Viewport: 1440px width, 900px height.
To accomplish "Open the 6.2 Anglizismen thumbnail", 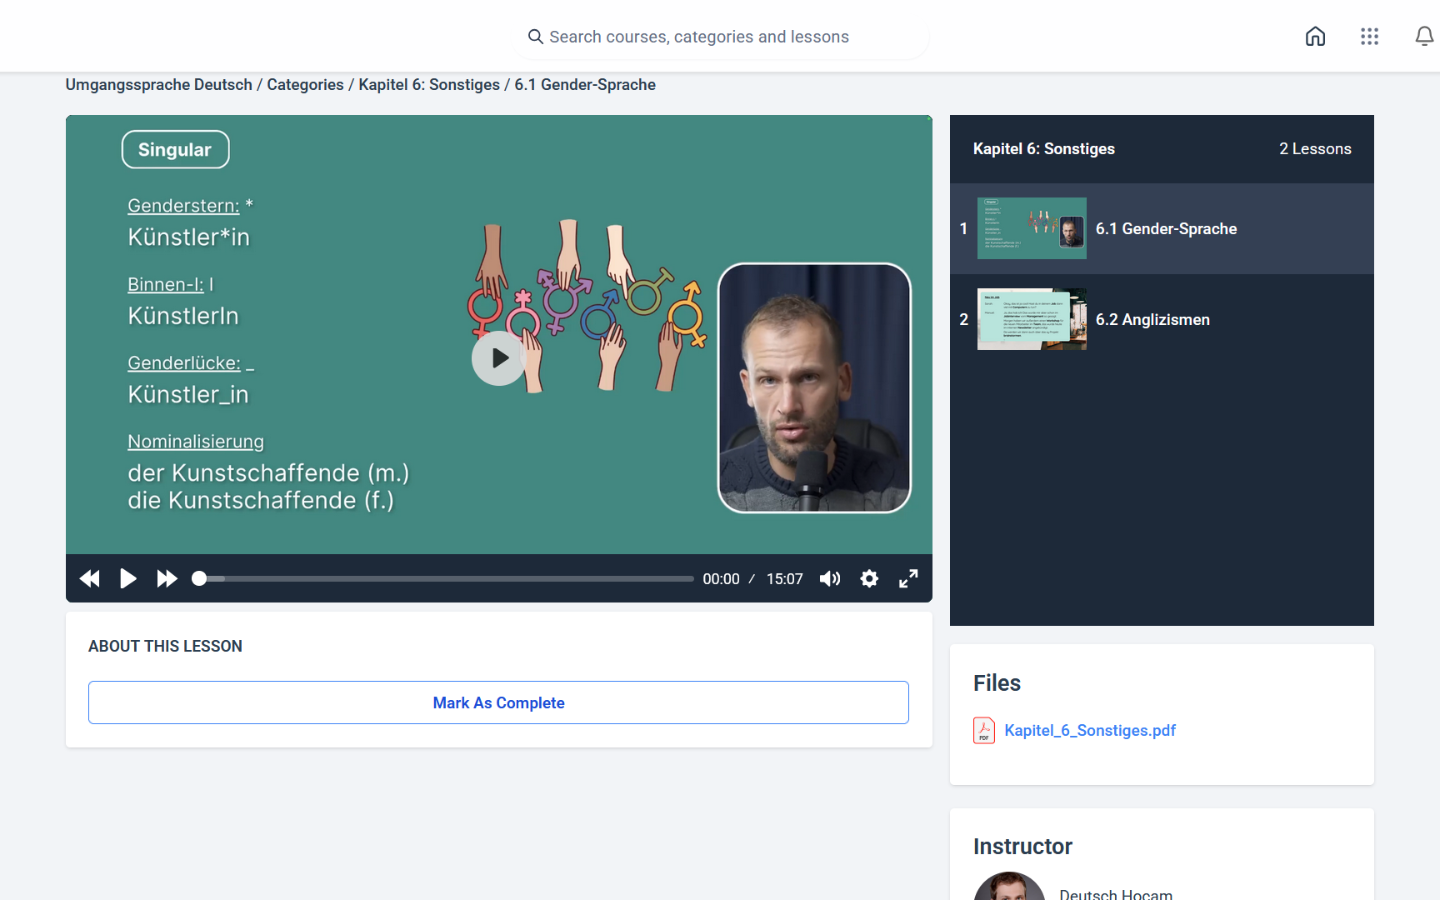I will tap(1031, 320).
